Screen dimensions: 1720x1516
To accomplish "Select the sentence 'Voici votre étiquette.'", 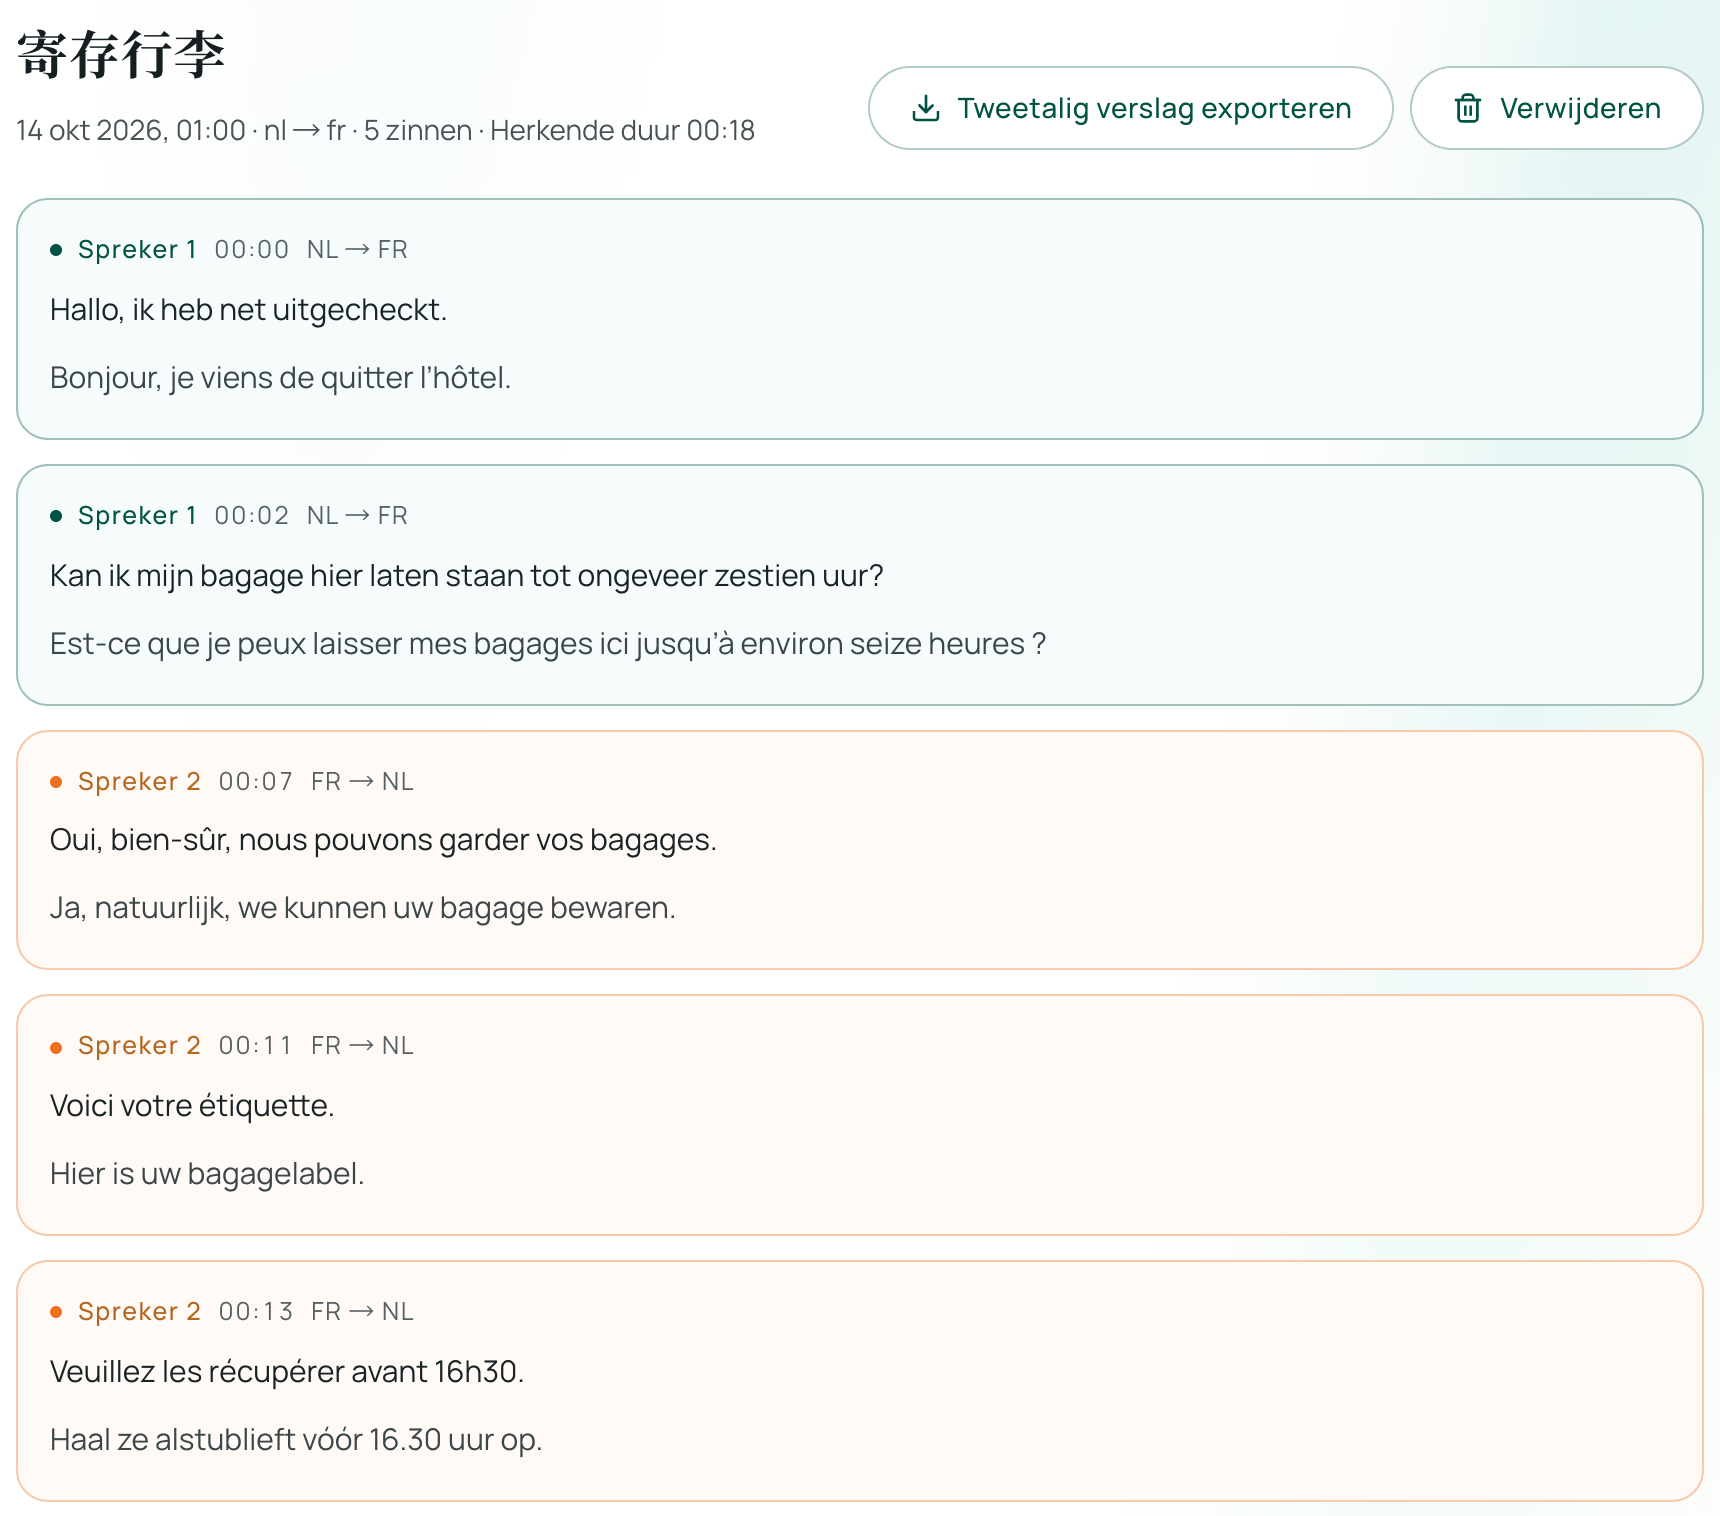I will [x=192, y=1106].
